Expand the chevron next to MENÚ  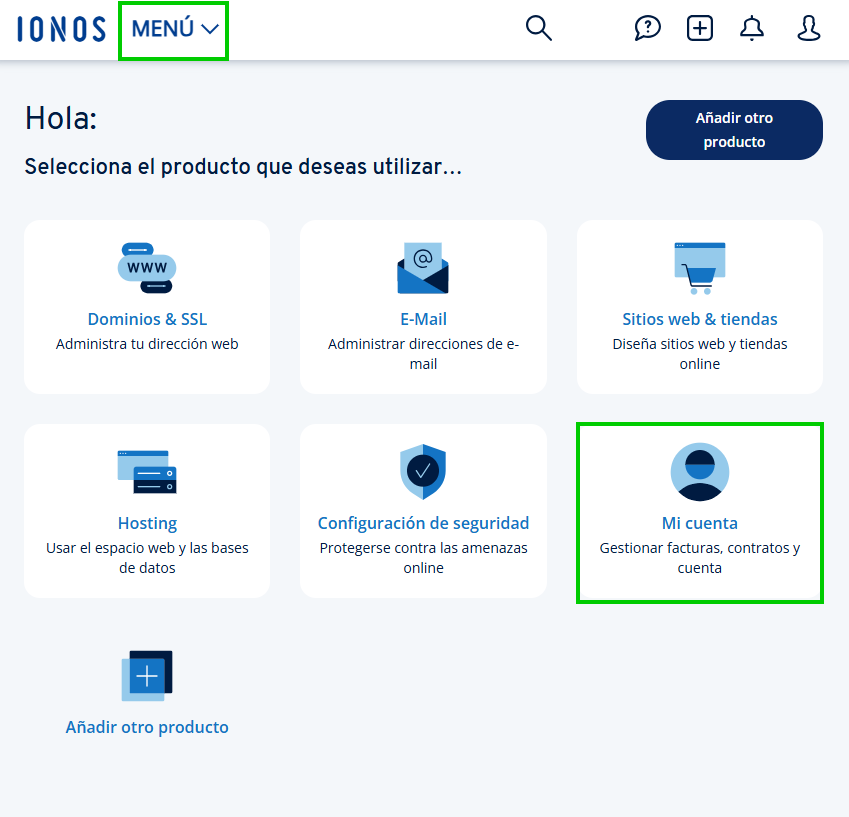click(209, 29)
